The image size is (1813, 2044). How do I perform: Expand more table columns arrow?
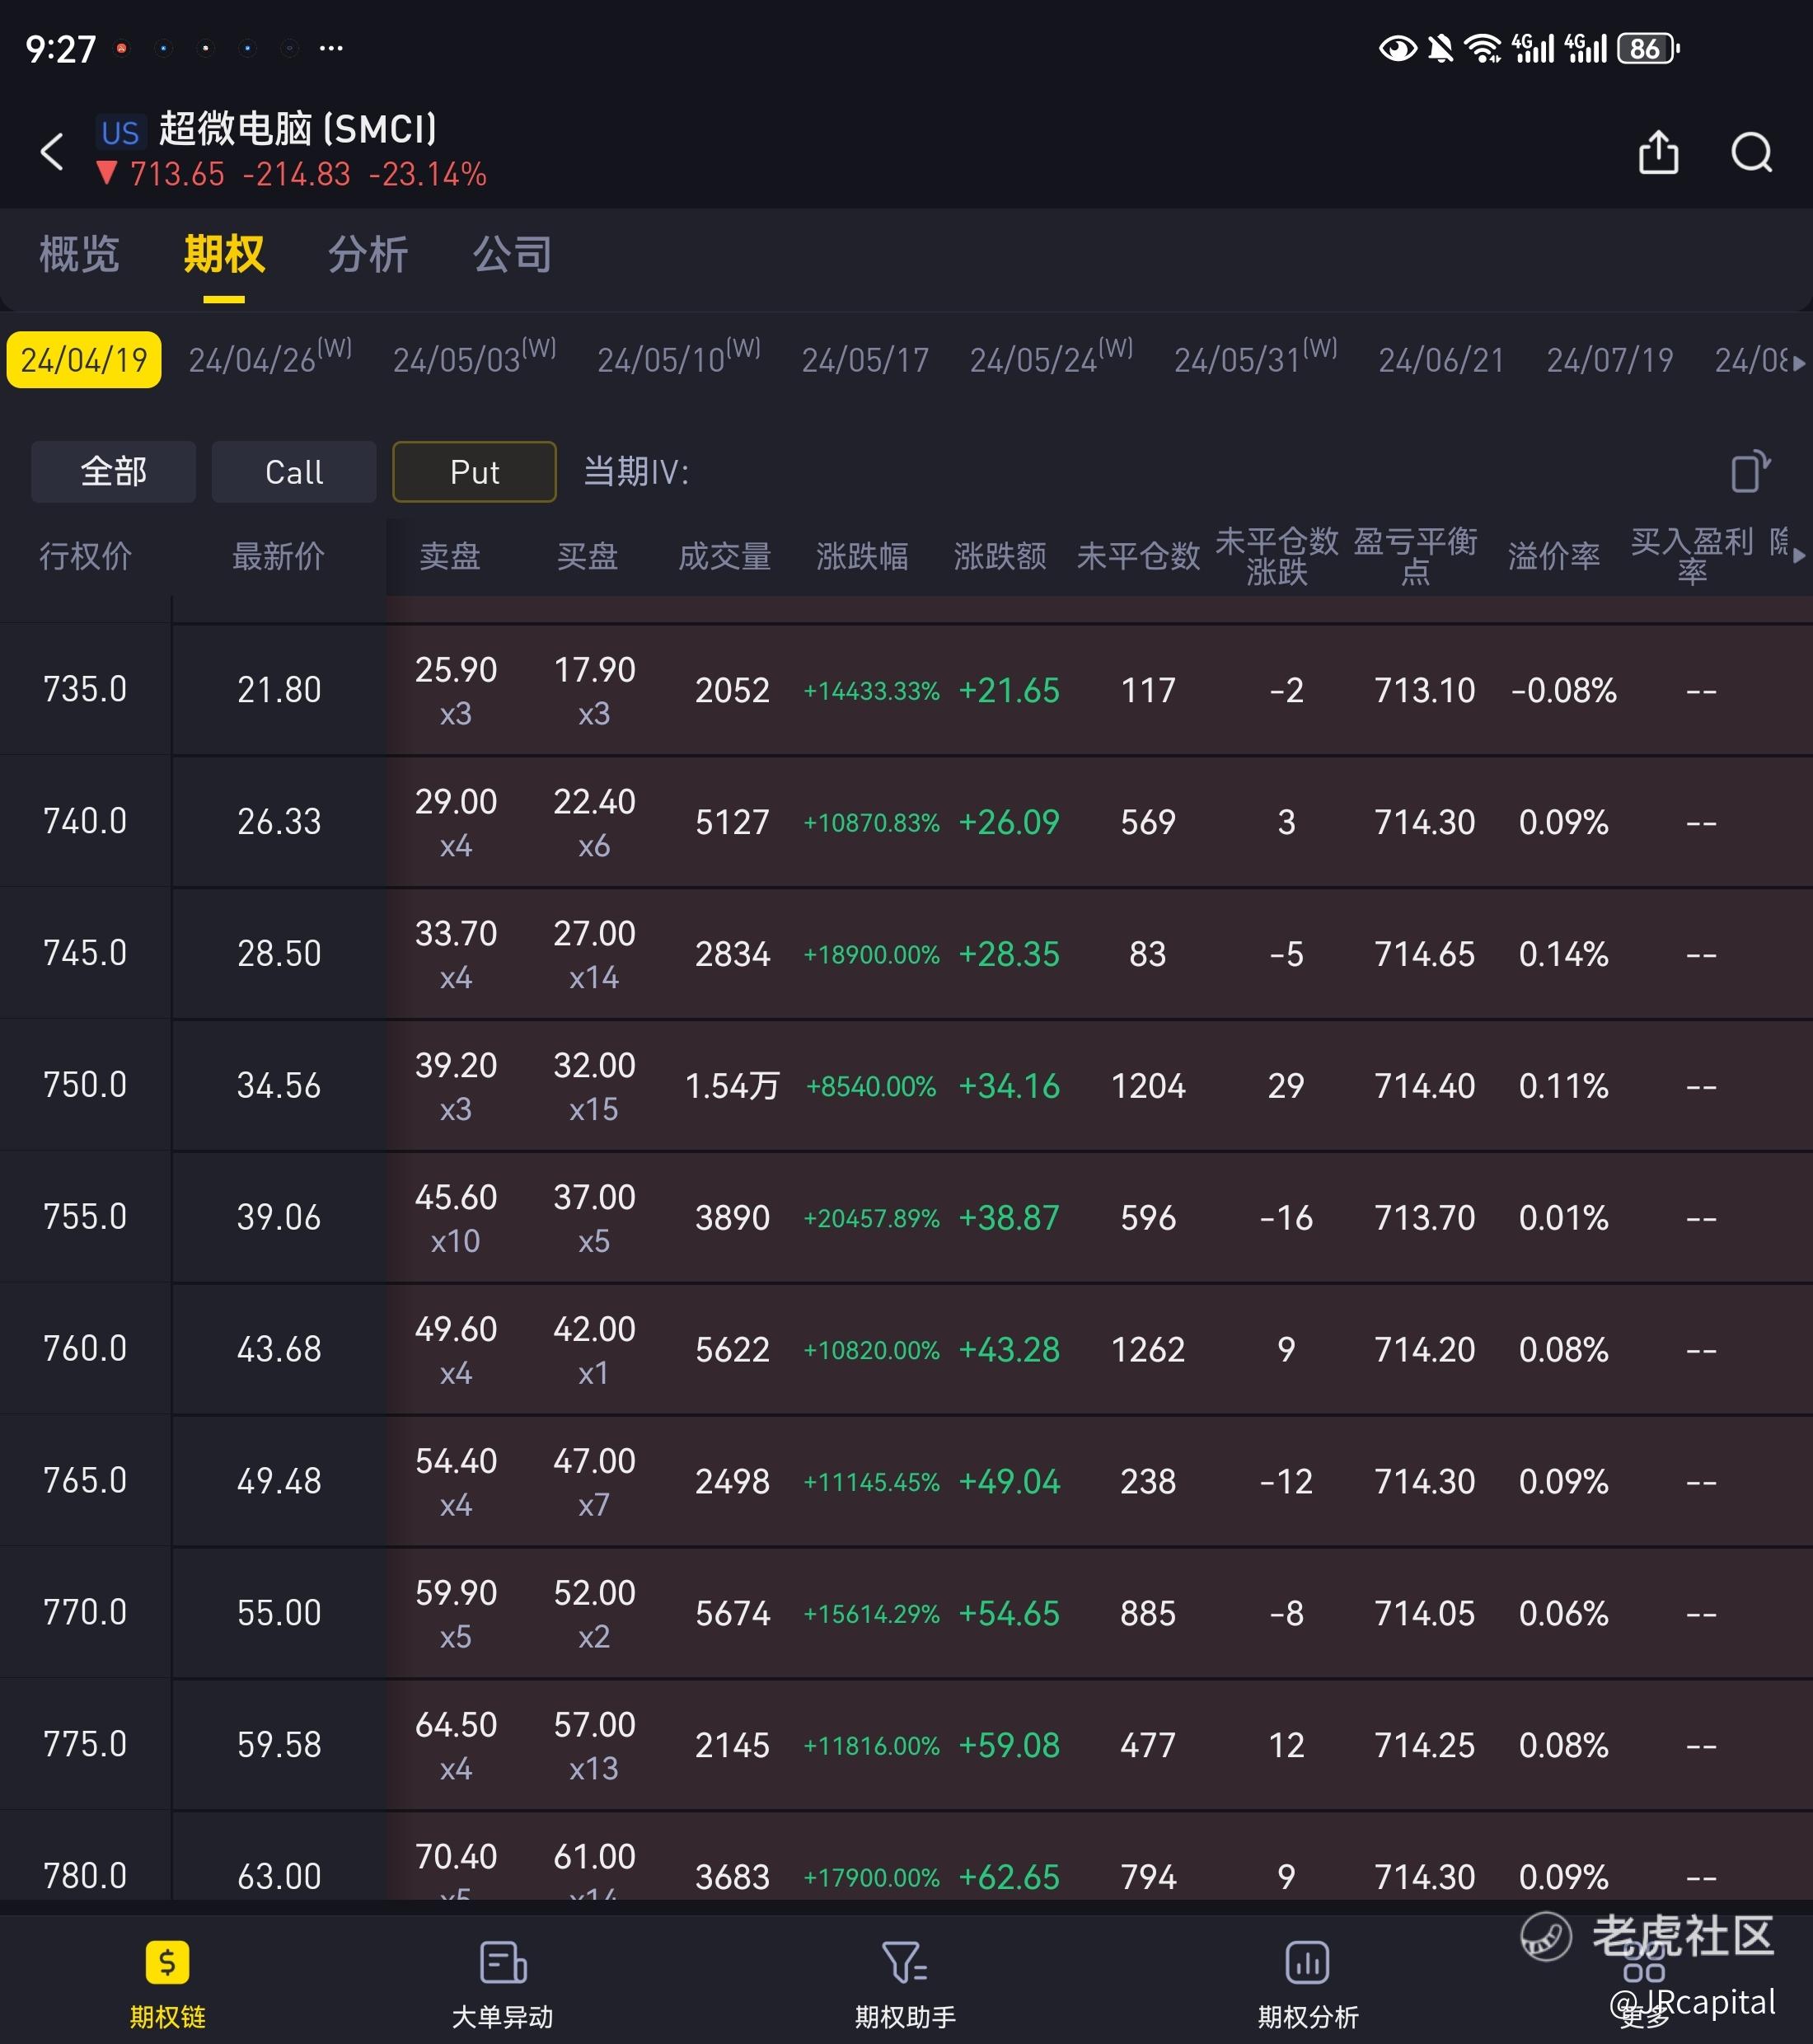tap(1799, 555)
